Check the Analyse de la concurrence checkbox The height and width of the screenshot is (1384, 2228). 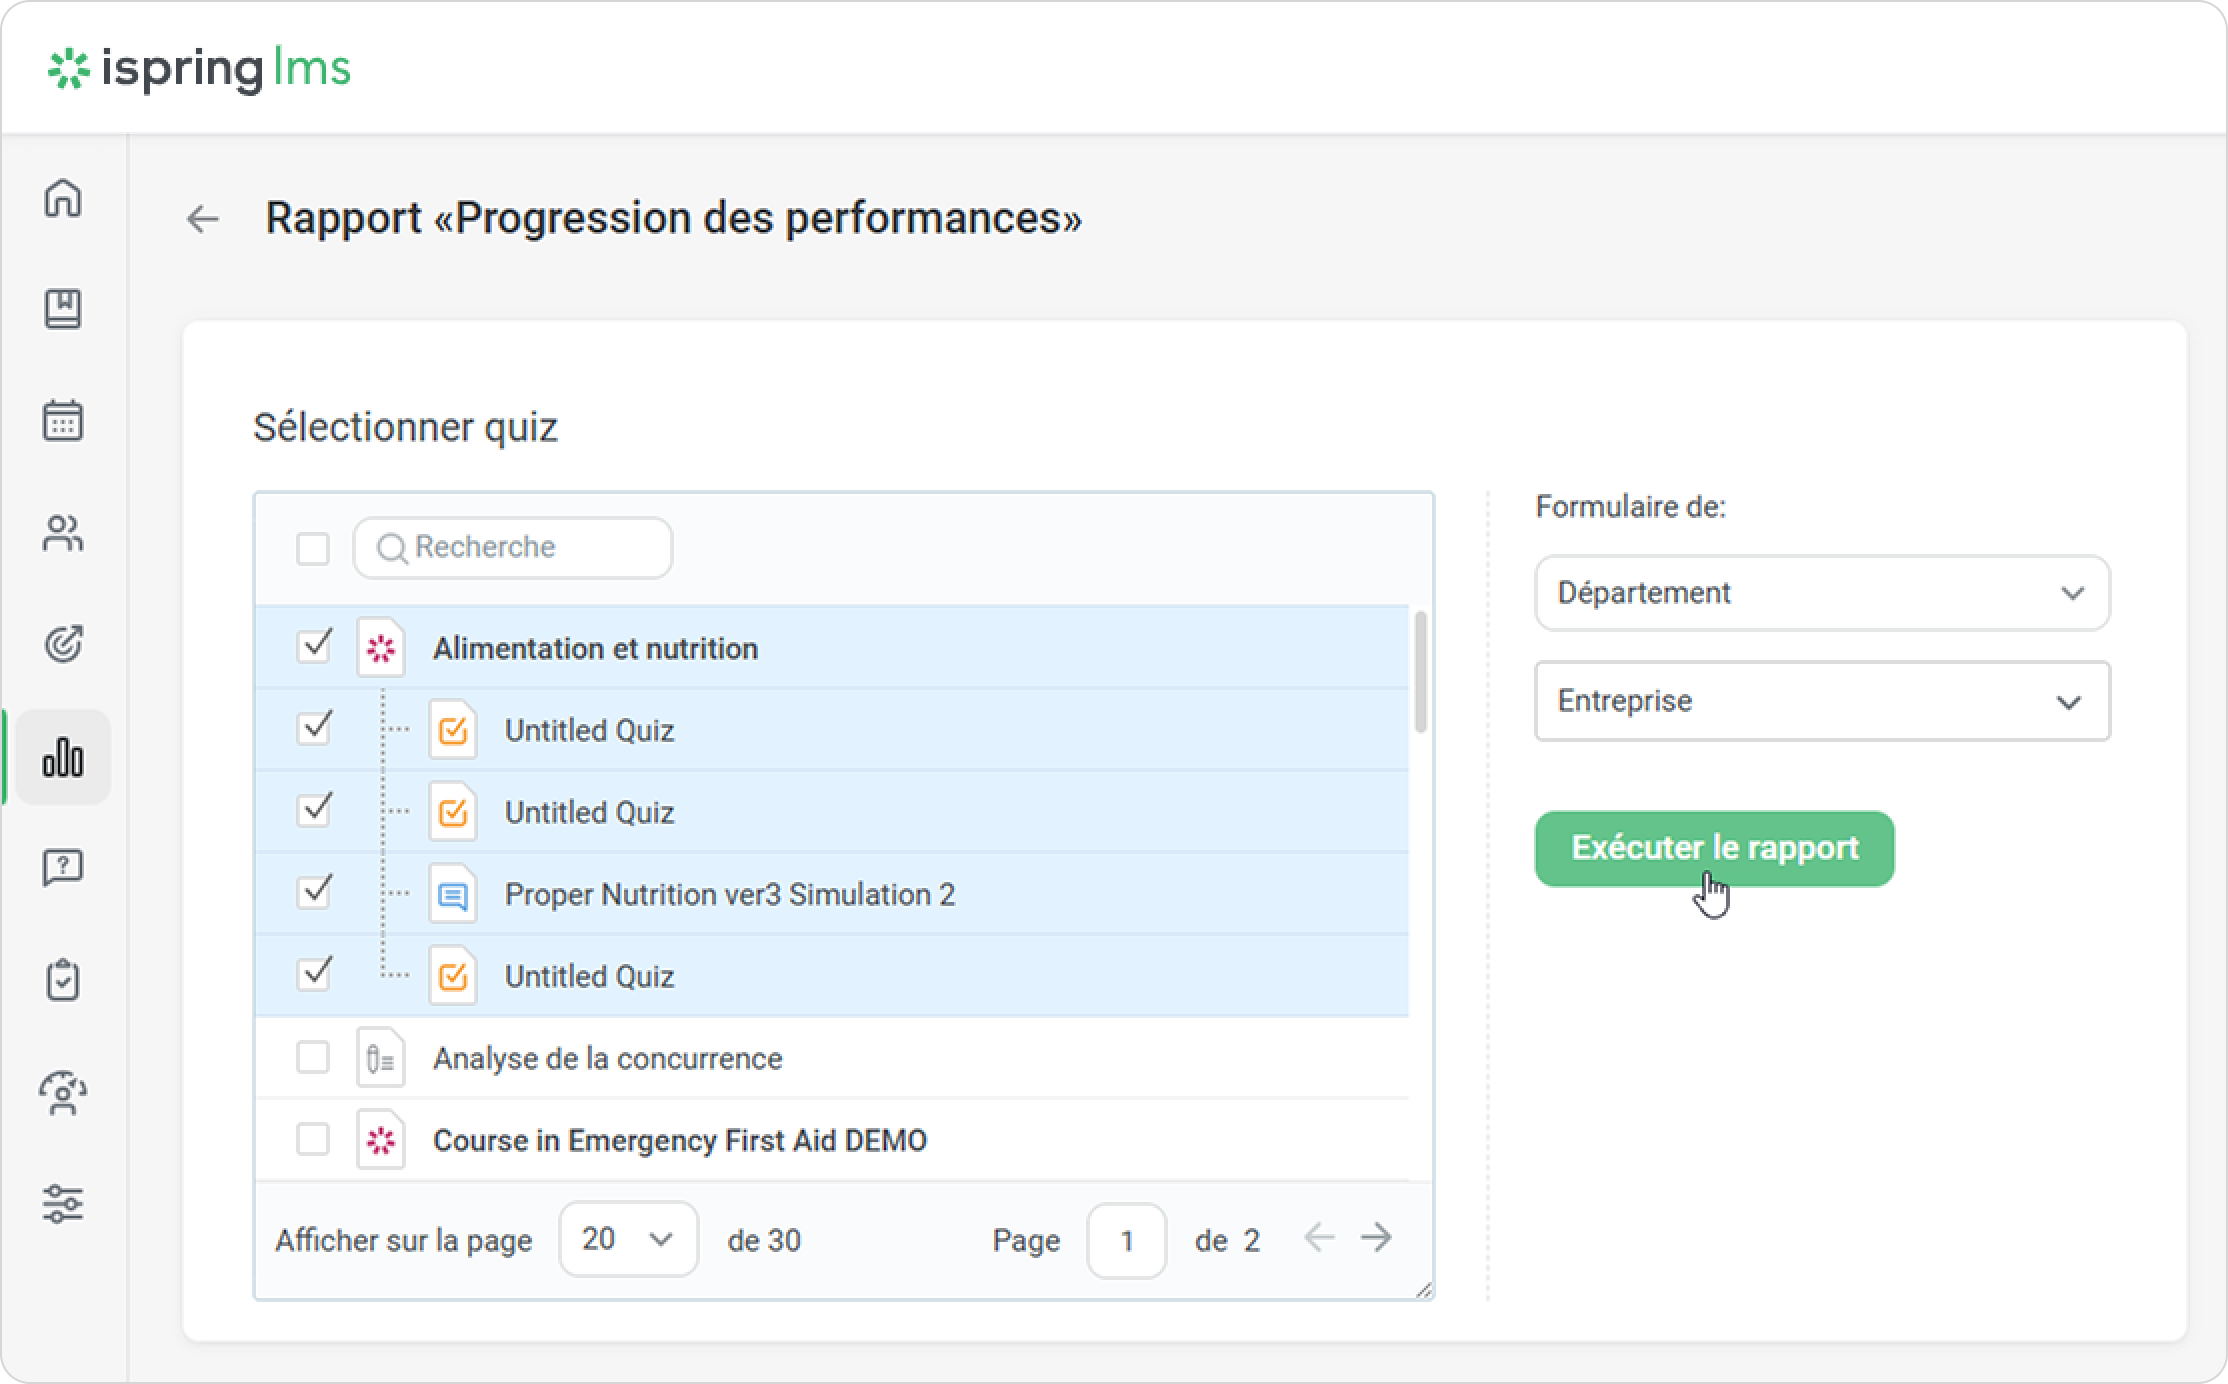[313, 1057]
